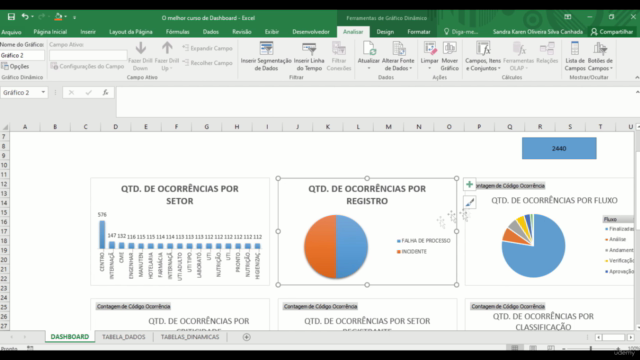This screenshot has width=640, height=360.
Task: Click into the formula bar
Action: (376, 102)
